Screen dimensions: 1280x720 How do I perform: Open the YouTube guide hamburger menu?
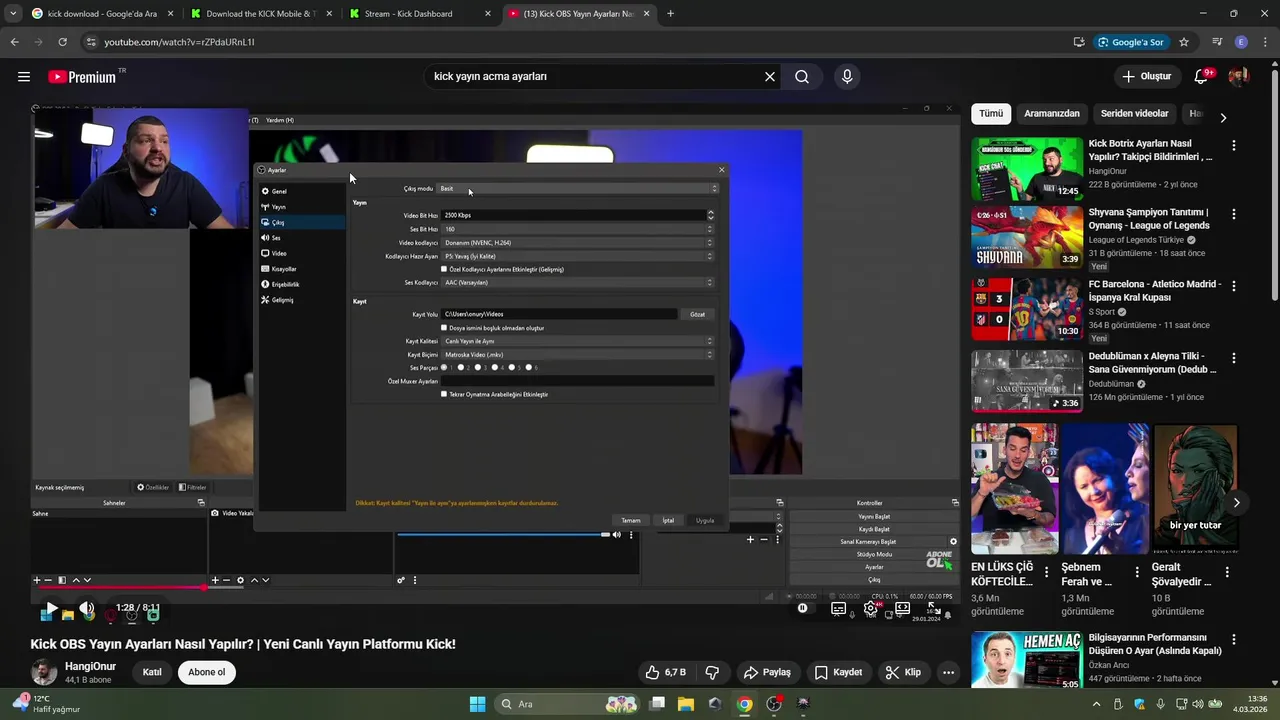click(23, 77)
